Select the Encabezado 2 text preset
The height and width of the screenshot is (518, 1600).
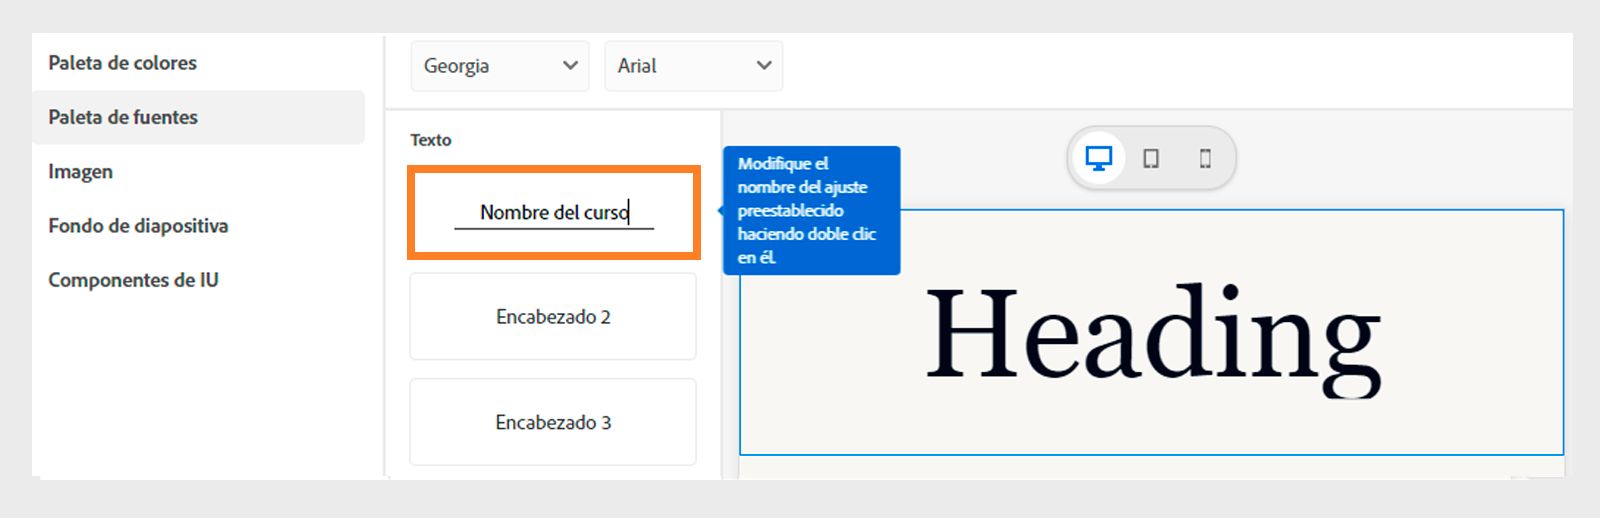[553, 317]
